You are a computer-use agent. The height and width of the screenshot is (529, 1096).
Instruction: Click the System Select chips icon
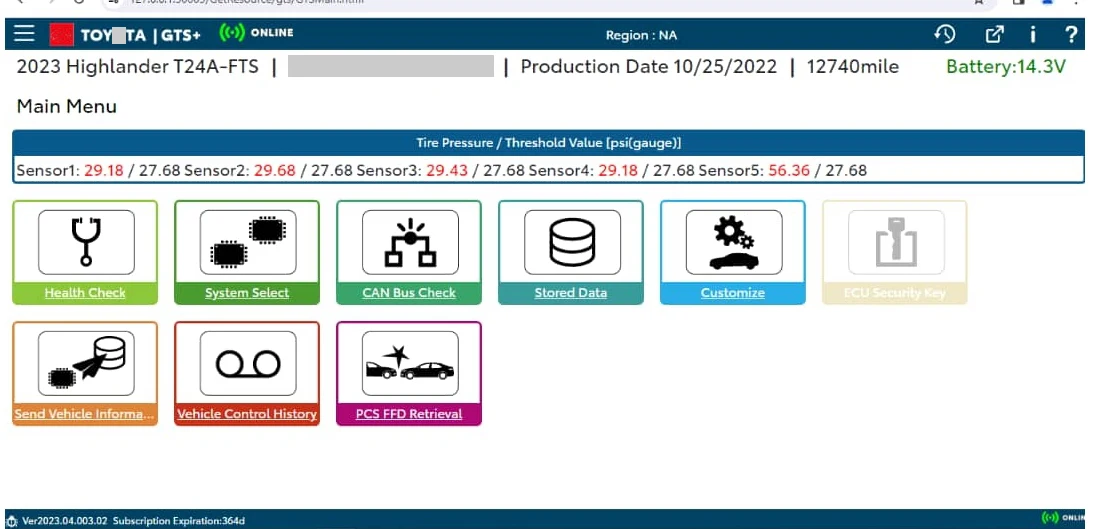click(x=248, y=242)
